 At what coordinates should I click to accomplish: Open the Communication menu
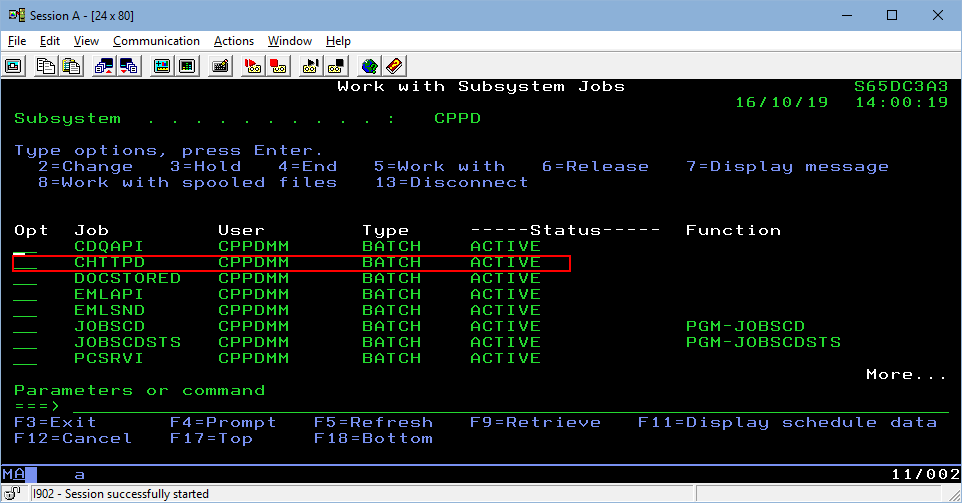tap(156, 41)
